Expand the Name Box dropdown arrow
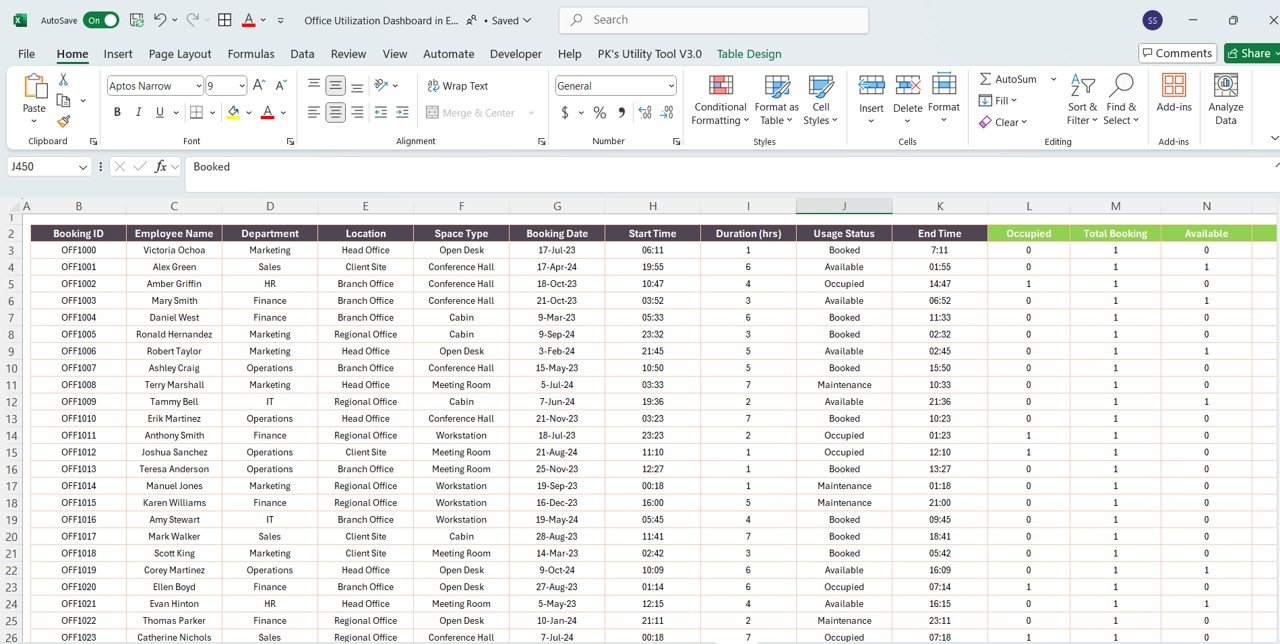This screenshot has height=644, width=1280. [x=82, y=167]
